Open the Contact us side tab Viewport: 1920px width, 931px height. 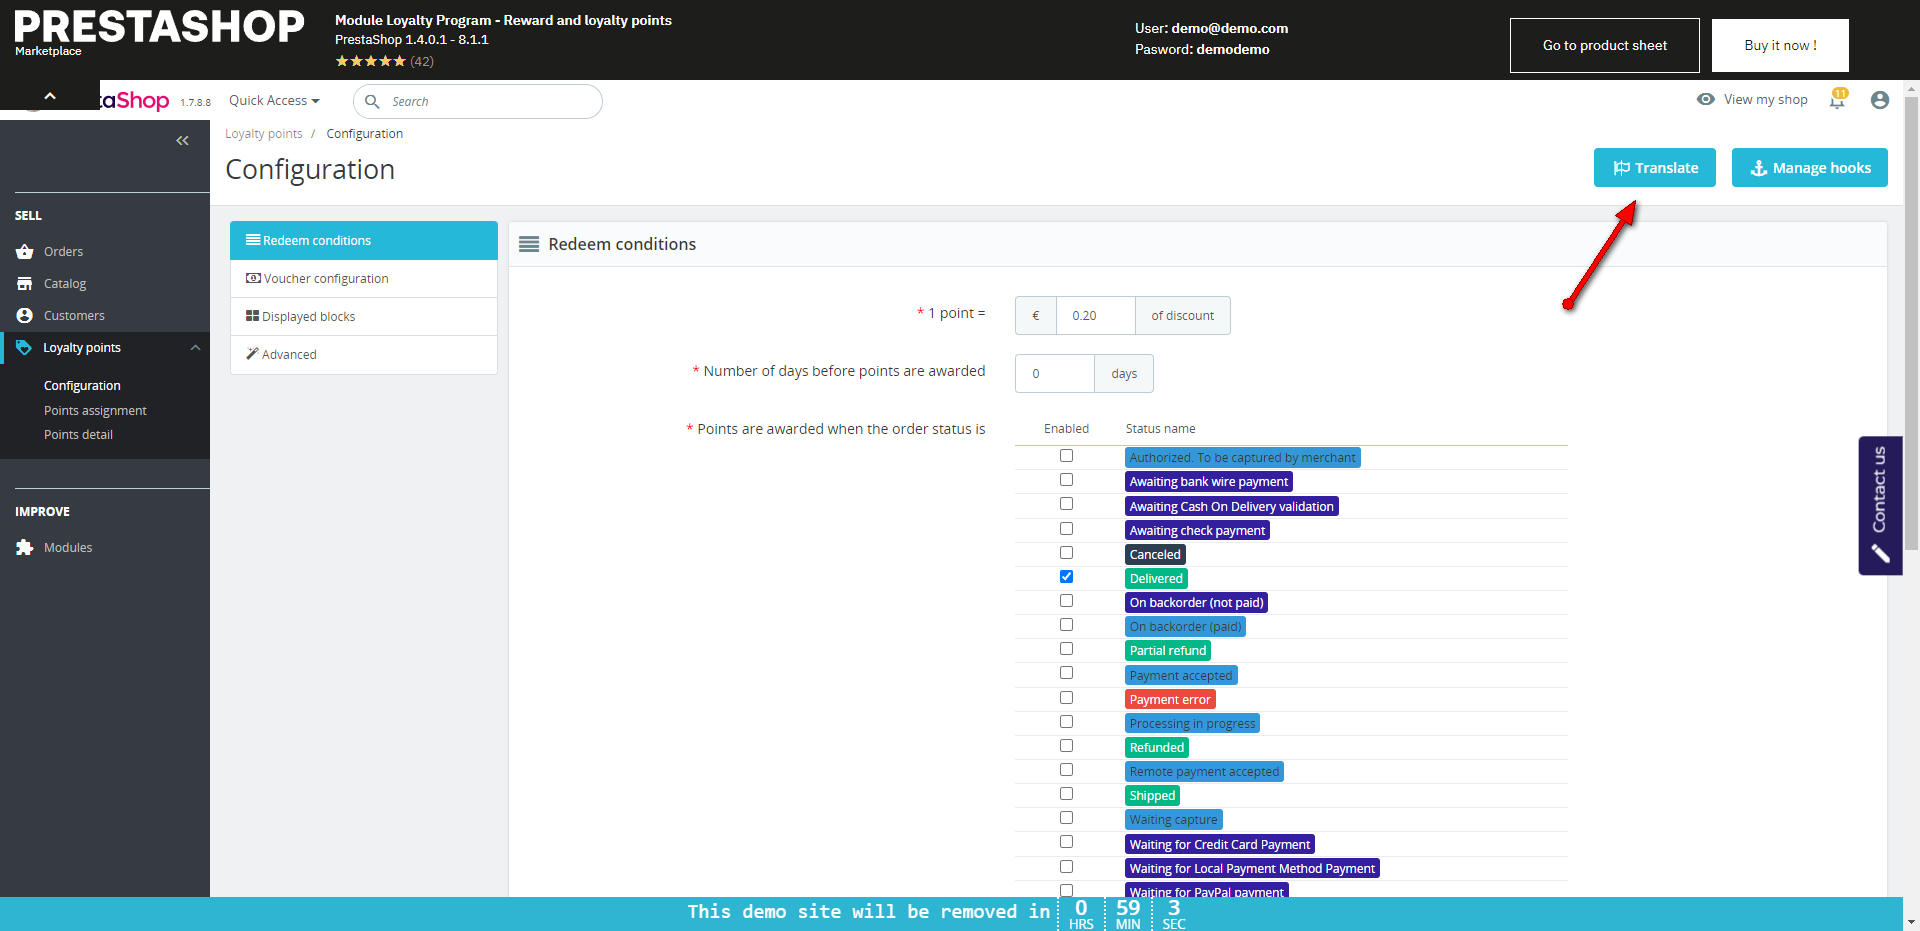(1880, 505)
